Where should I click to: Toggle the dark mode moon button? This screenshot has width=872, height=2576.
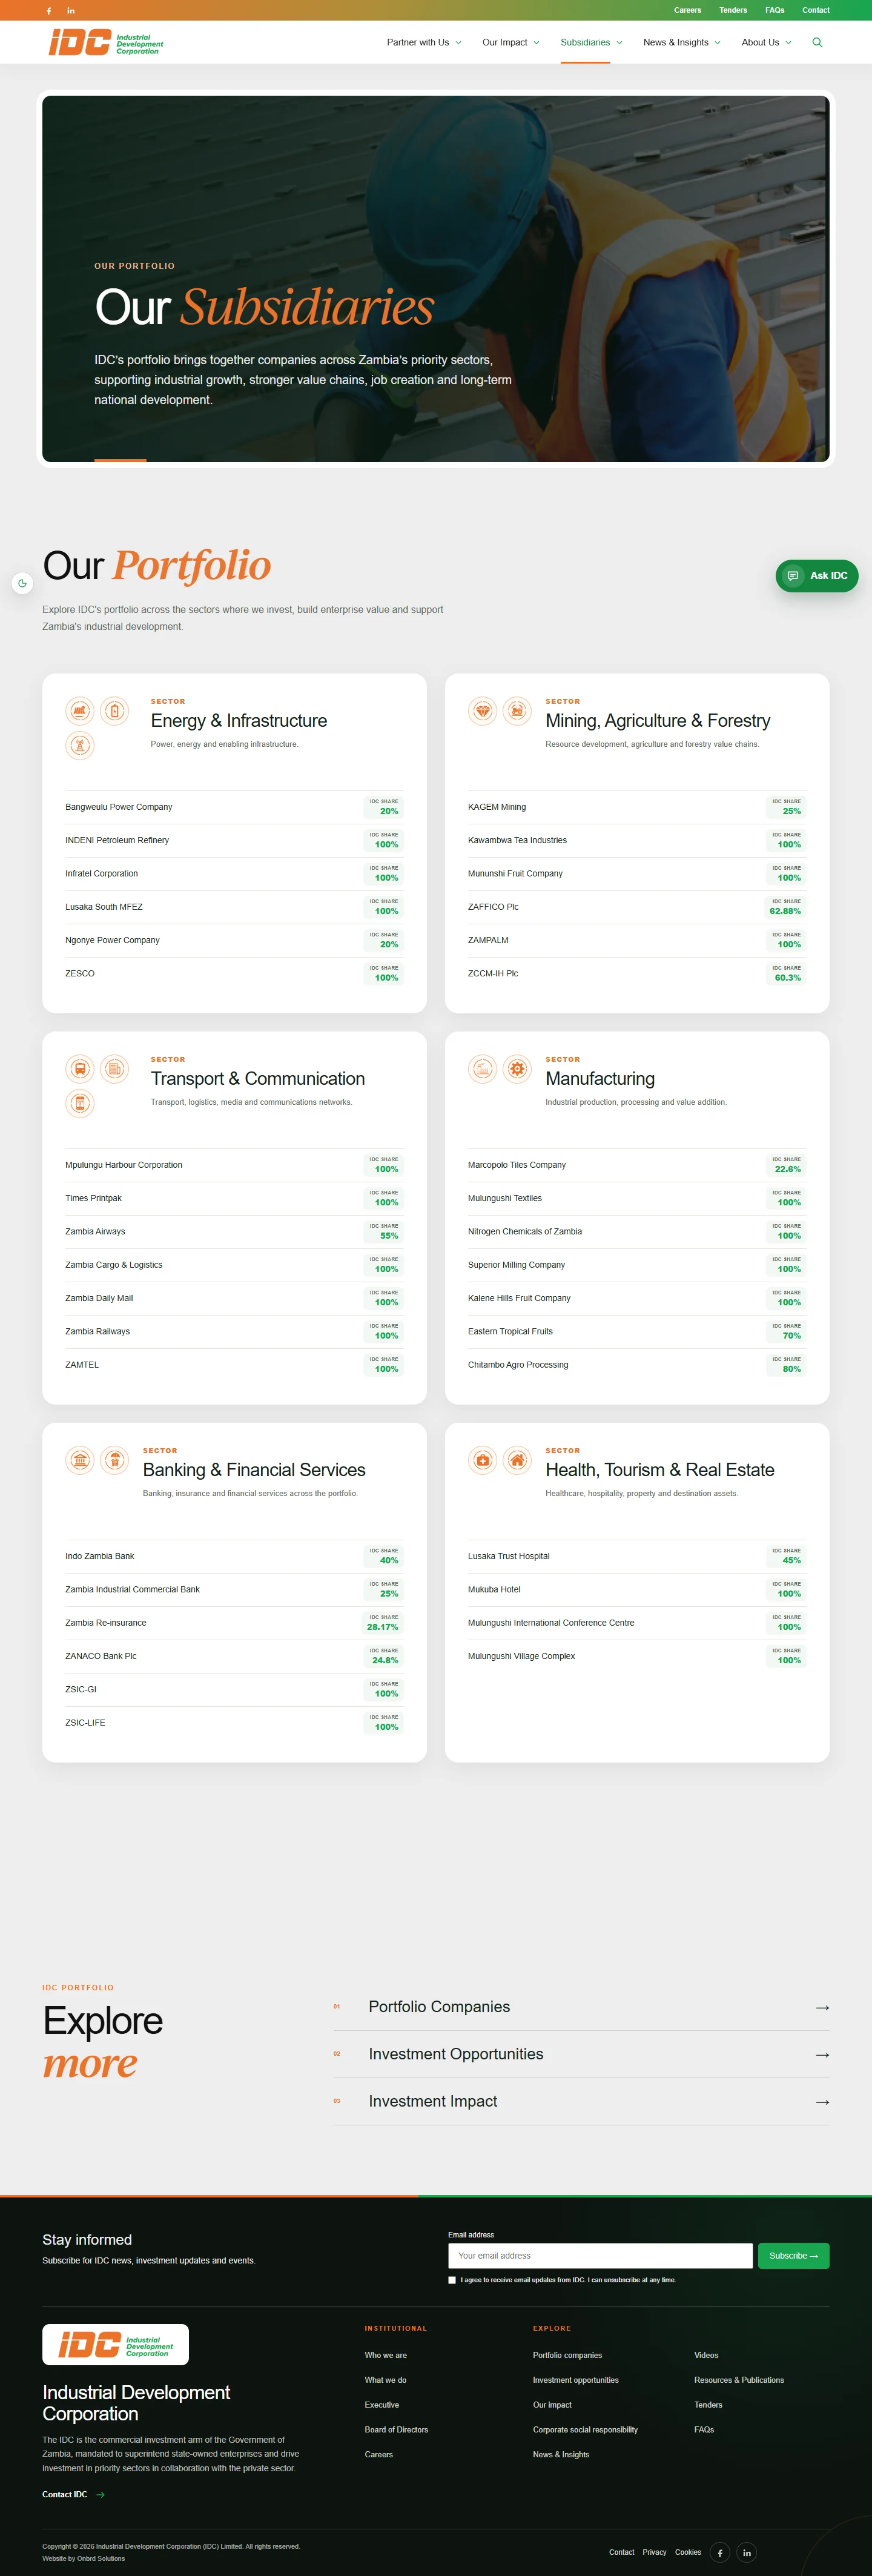point(22,583)
